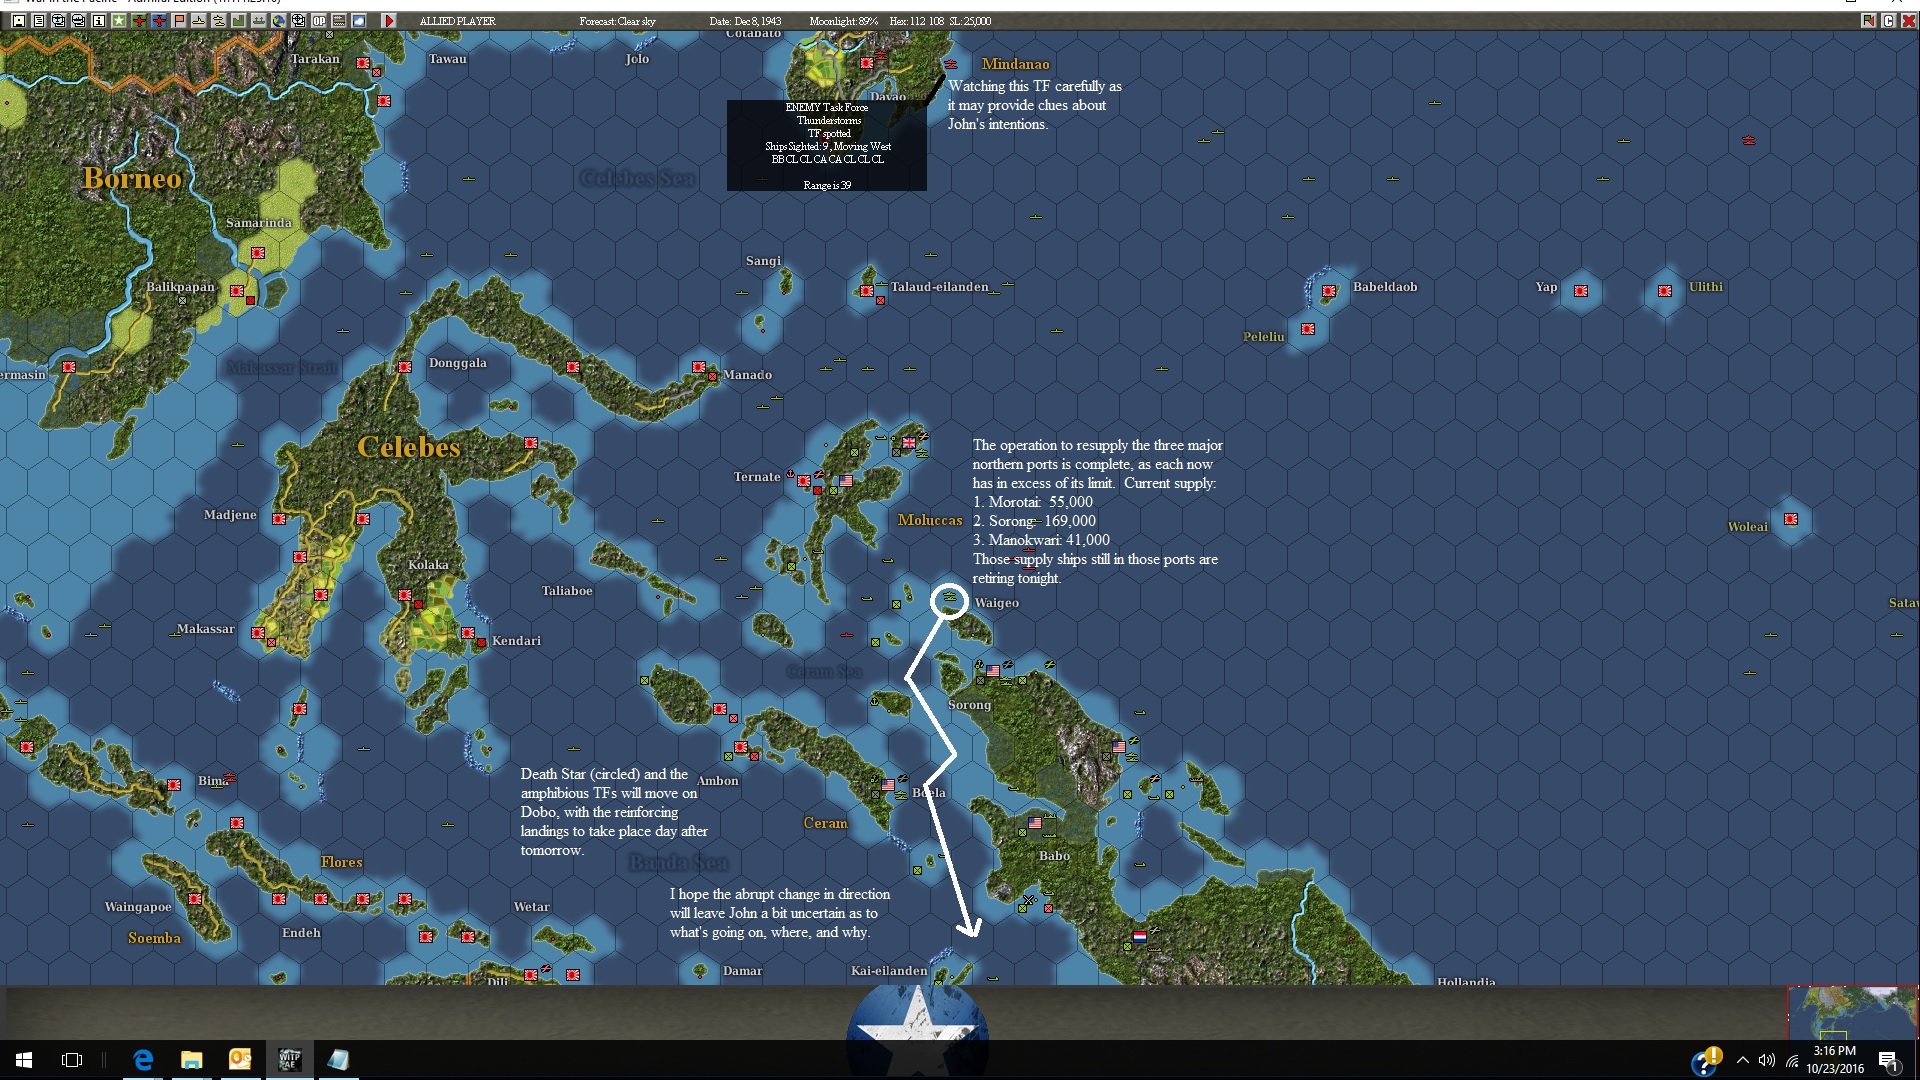The image size is (1920, 1080).
Task: Open the document list toolbar icon
Action: [x=38, y=20]
